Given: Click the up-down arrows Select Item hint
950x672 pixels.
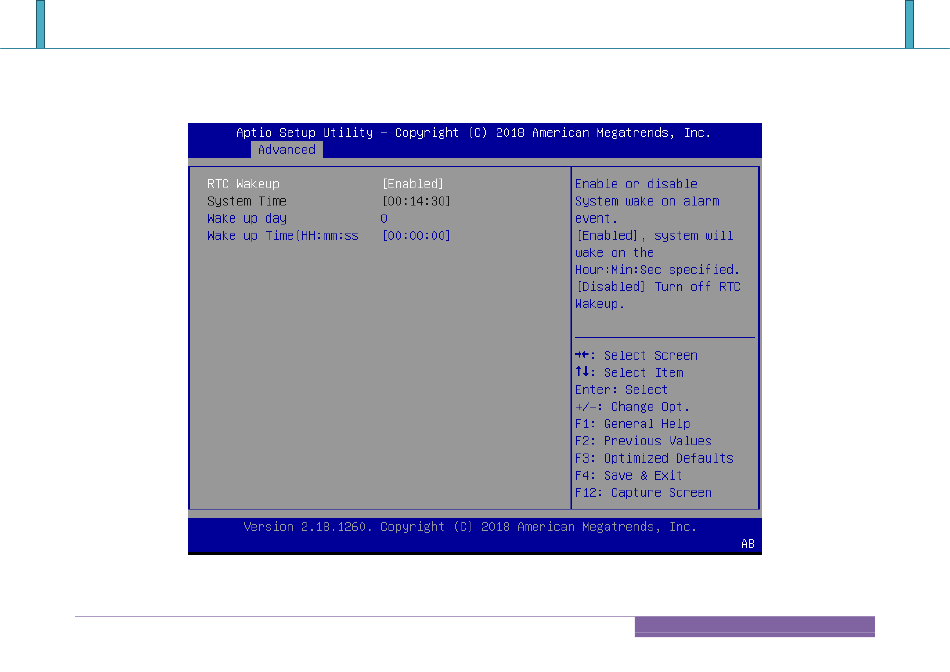Looking at the screenshot, I should [x=629, y=373].
